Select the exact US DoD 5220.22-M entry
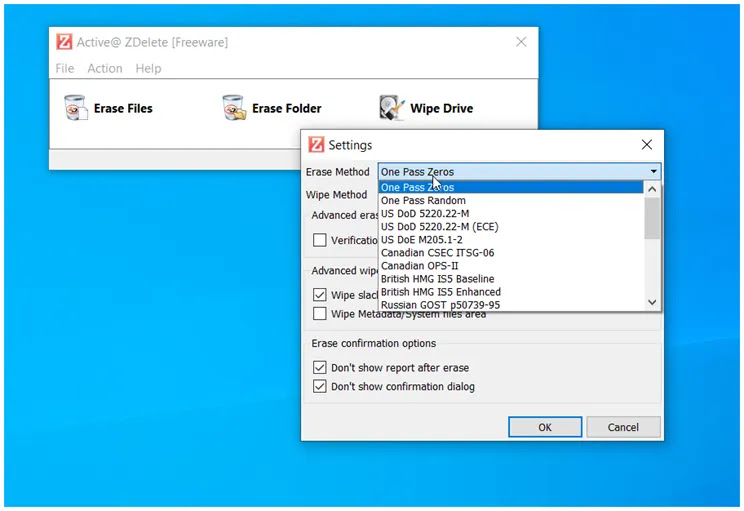The image size is (744, 511). (511, 214)
